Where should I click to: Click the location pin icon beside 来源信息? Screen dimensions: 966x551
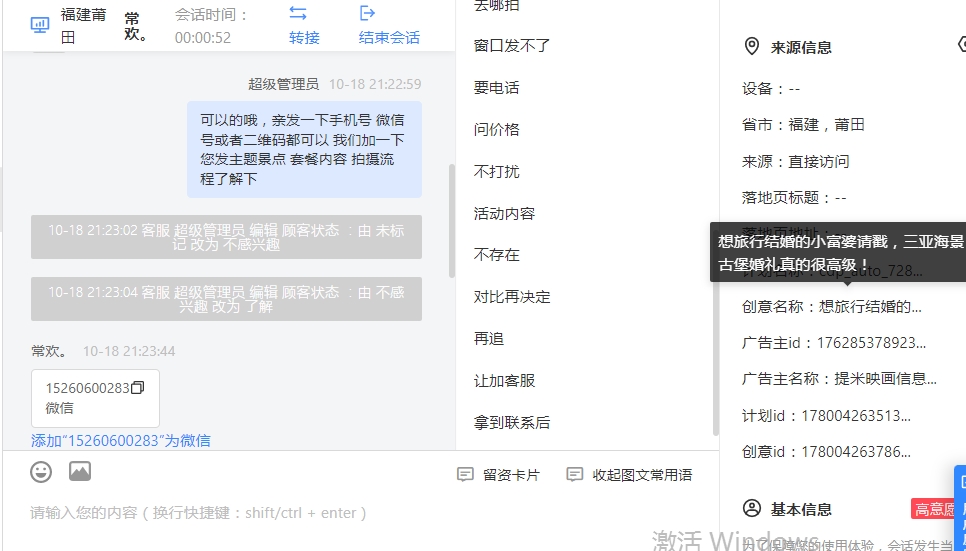(752, 46)
